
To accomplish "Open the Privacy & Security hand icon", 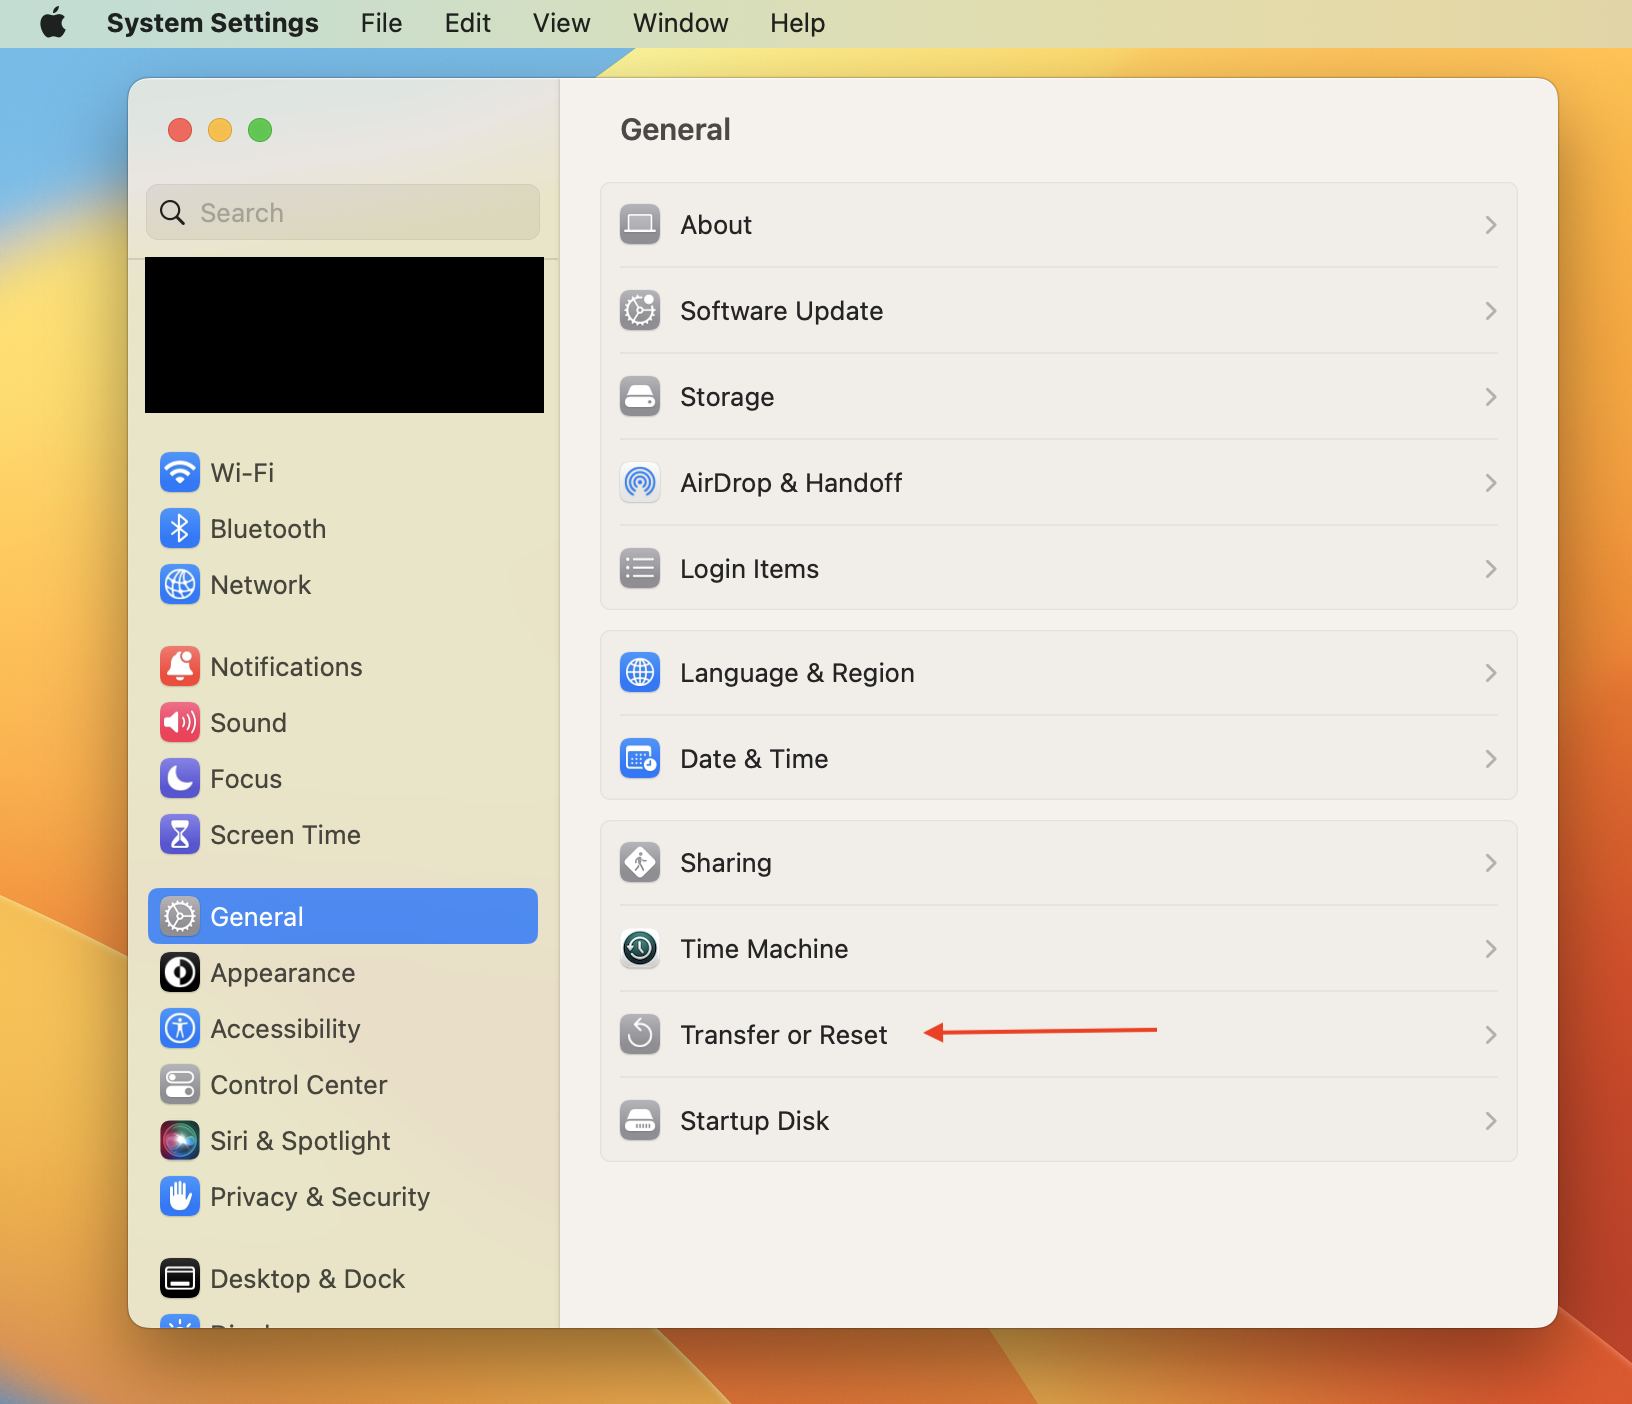I will click(x=180, y=1196).
